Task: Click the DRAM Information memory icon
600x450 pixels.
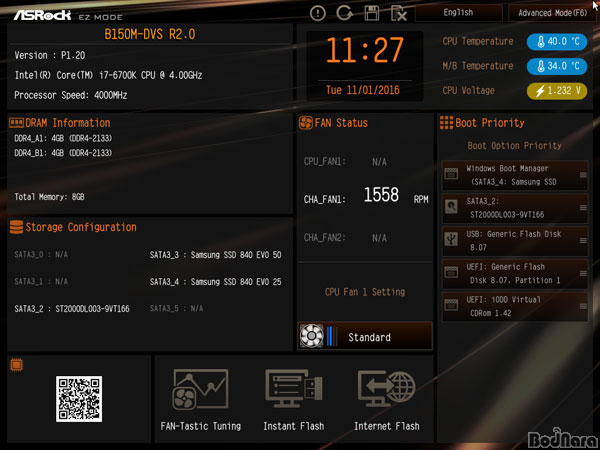Action: click(16, 123)
